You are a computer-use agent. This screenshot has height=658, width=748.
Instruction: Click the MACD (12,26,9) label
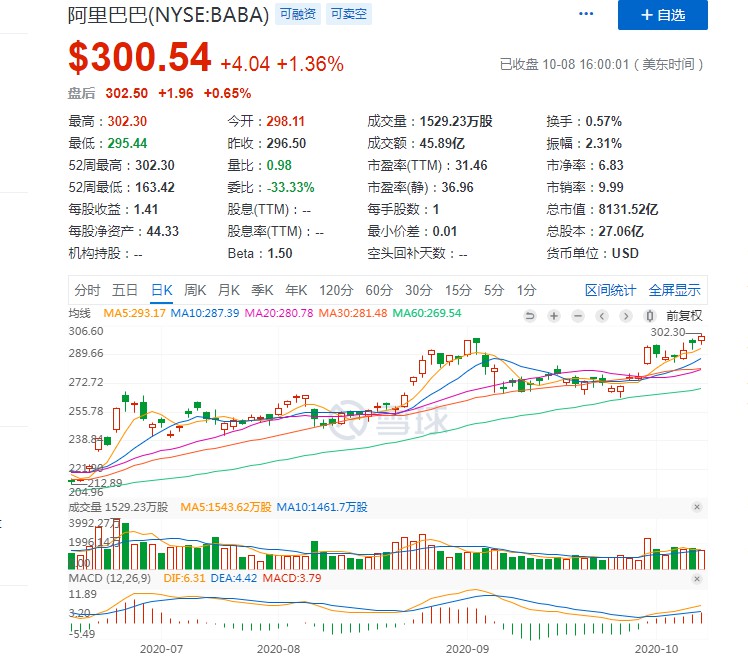click(x=110, y=578)
